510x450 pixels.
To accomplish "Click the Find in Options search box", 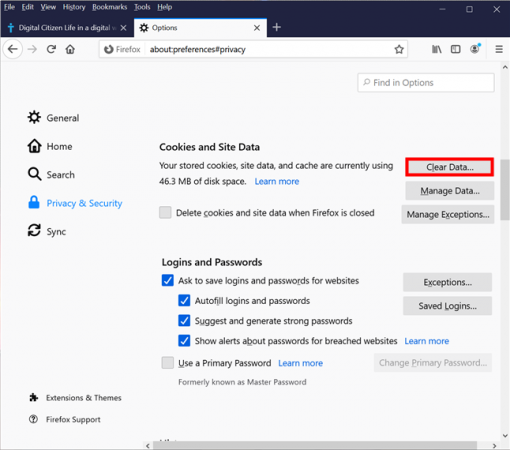I will [x=426, y=83].
